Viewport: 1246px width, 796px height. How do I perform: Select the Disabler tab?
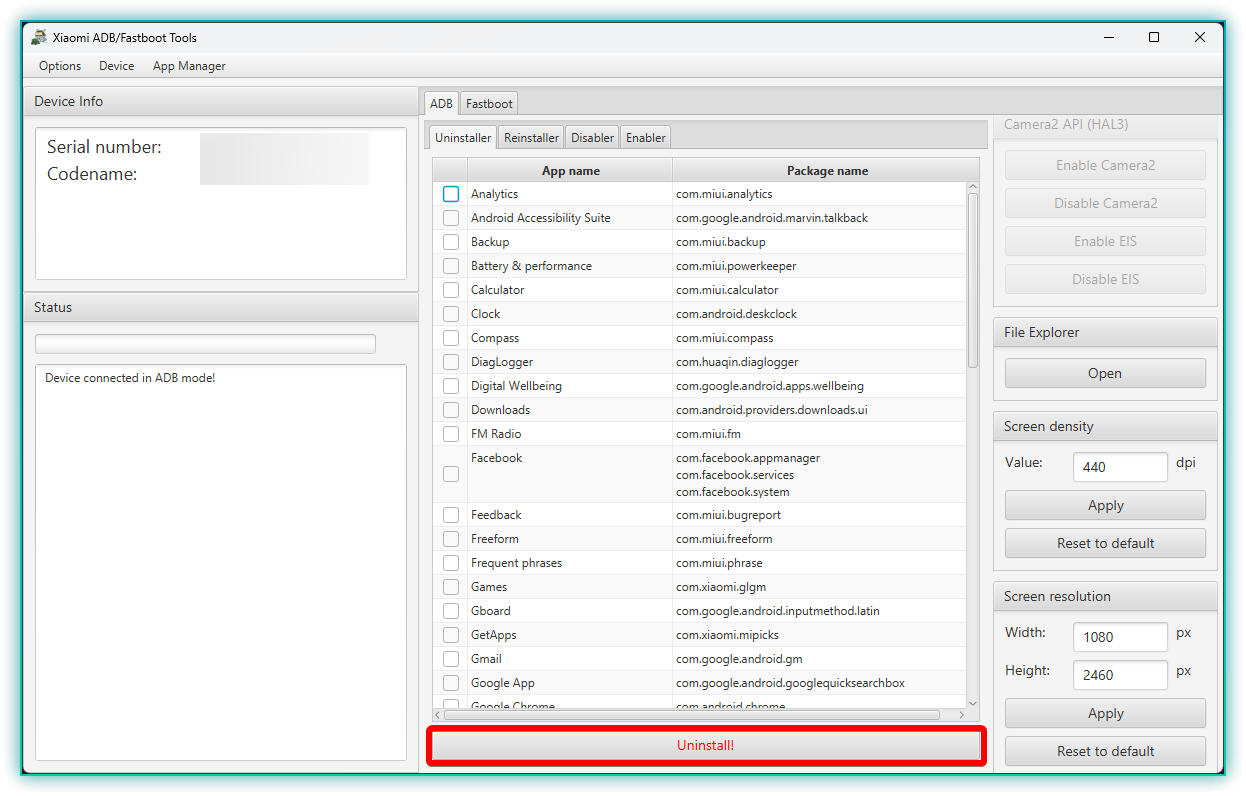point(592,138)
